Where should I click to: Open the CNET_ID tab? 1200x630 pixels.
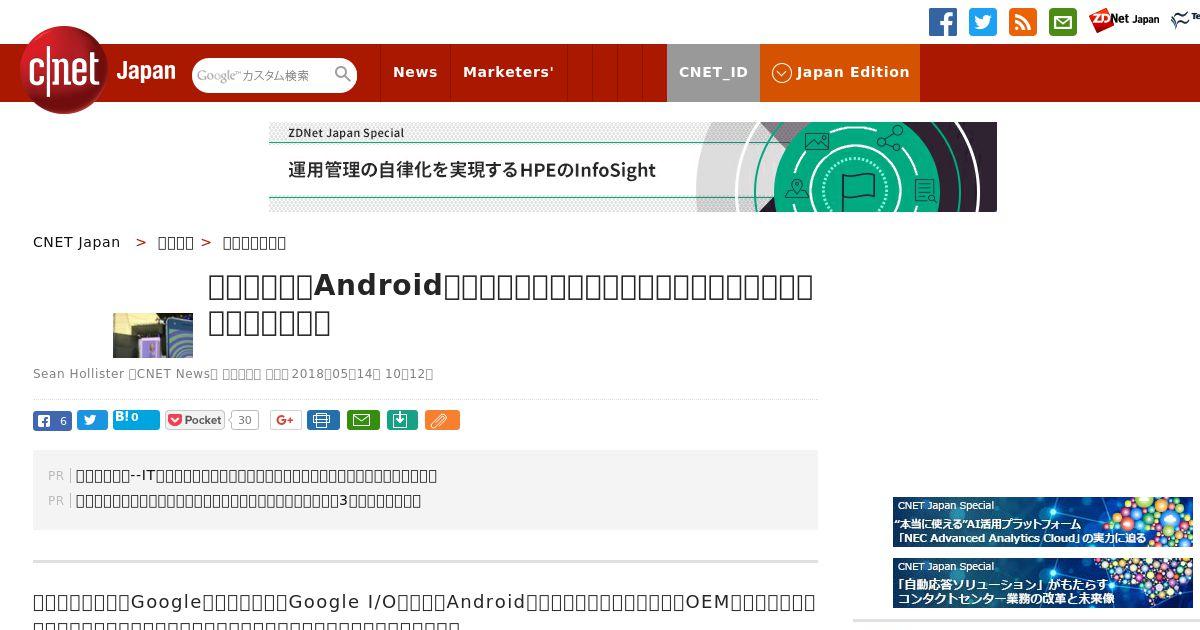pyautogui.click(x=713, y=72)
